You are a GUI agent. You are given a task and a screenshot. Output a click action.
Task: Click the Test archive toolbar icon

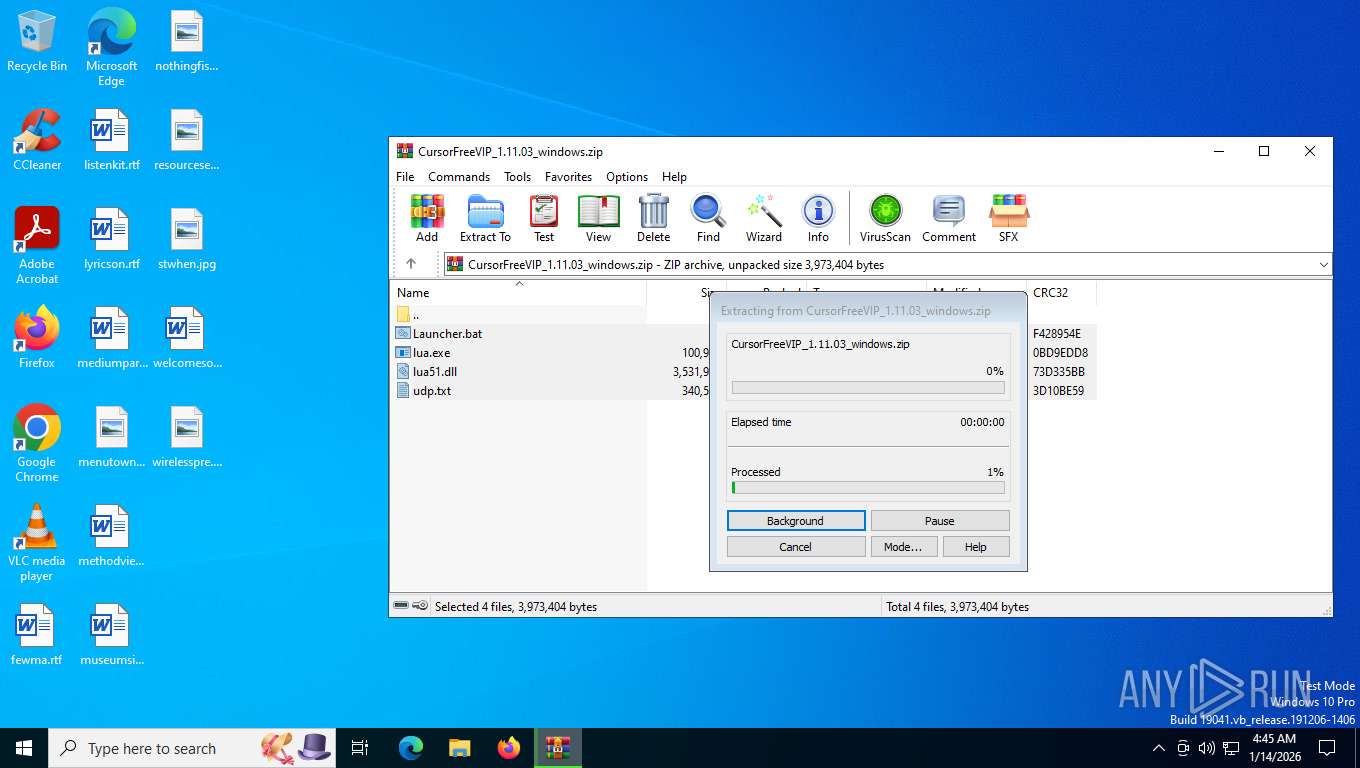tap(544, 219)
